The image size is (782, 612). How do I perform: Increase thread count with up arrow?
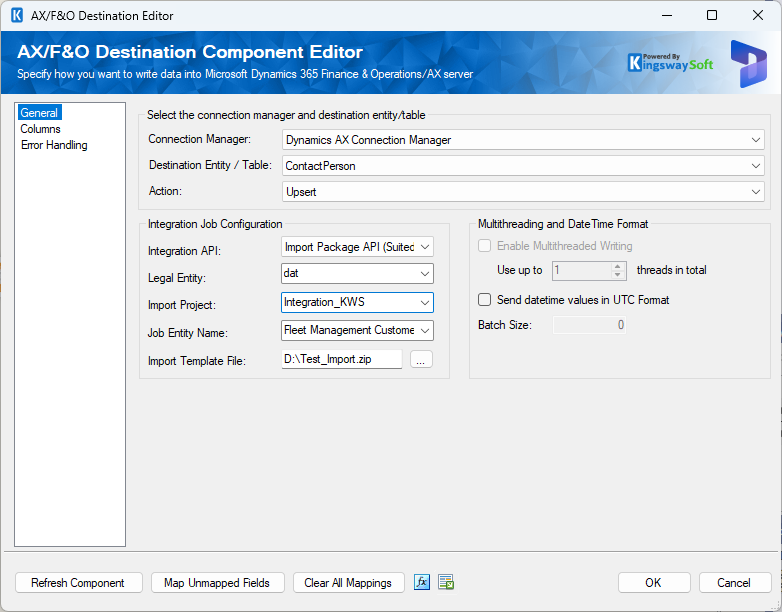pyautogui.click(x=618, y=266)
